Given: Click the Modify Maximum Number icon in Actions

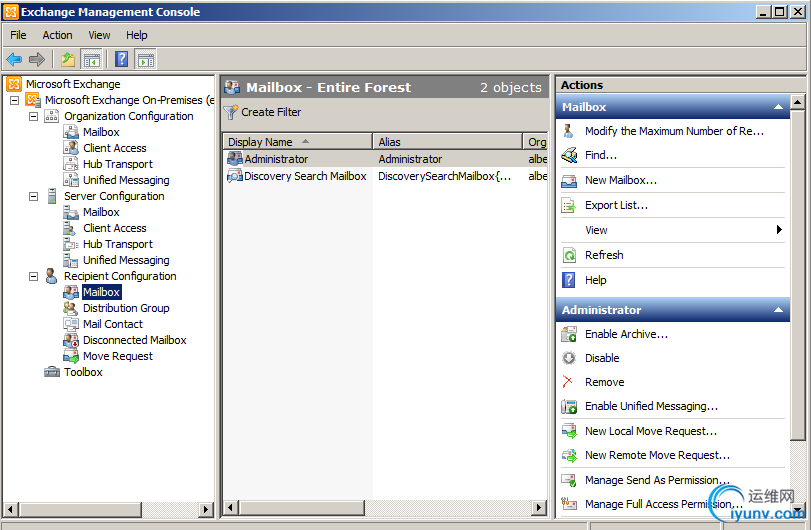Looking at the screenshot, I should pos(568,131).
